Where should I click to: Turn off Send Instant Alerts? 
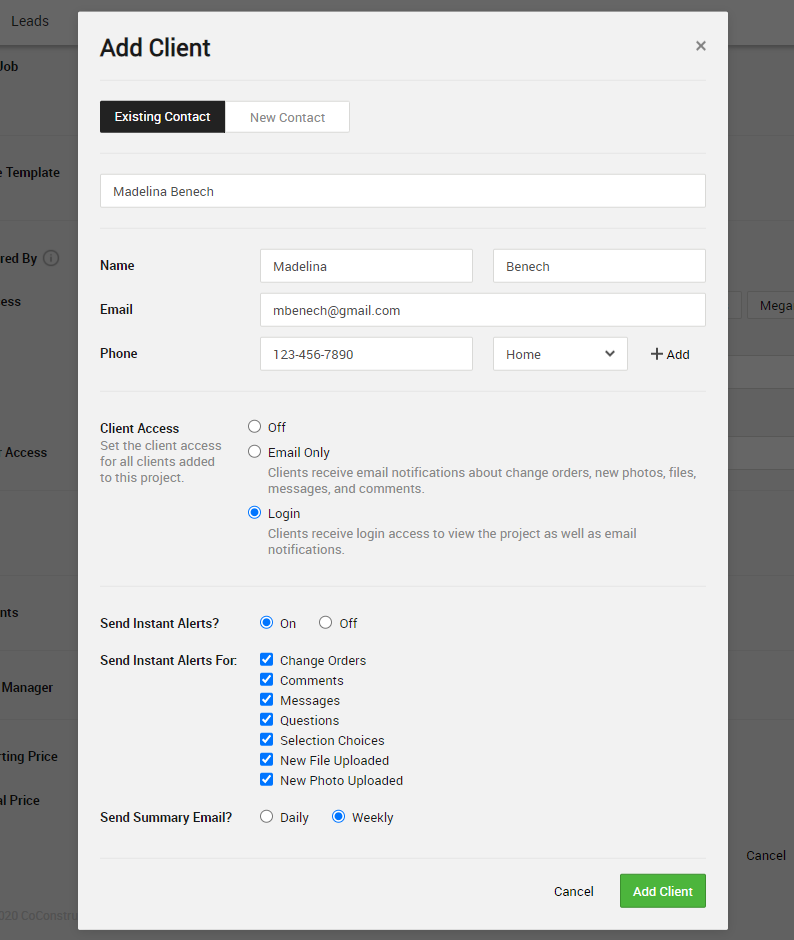click(326, 623)
